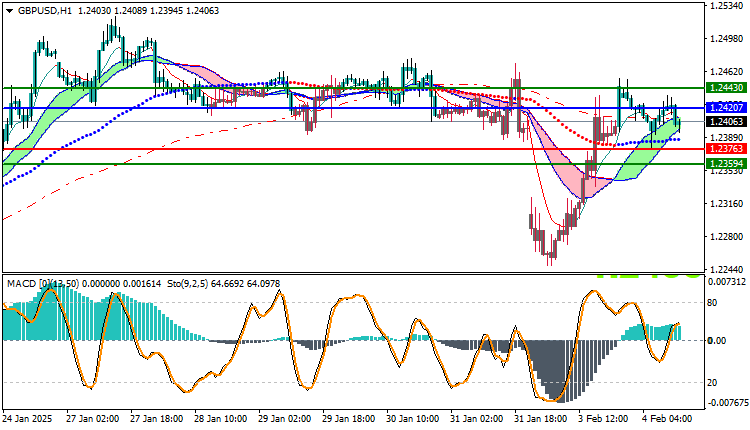Select the 1.23763 red price level label
This screenshot has width=750, height=430.
click(726, 149)
